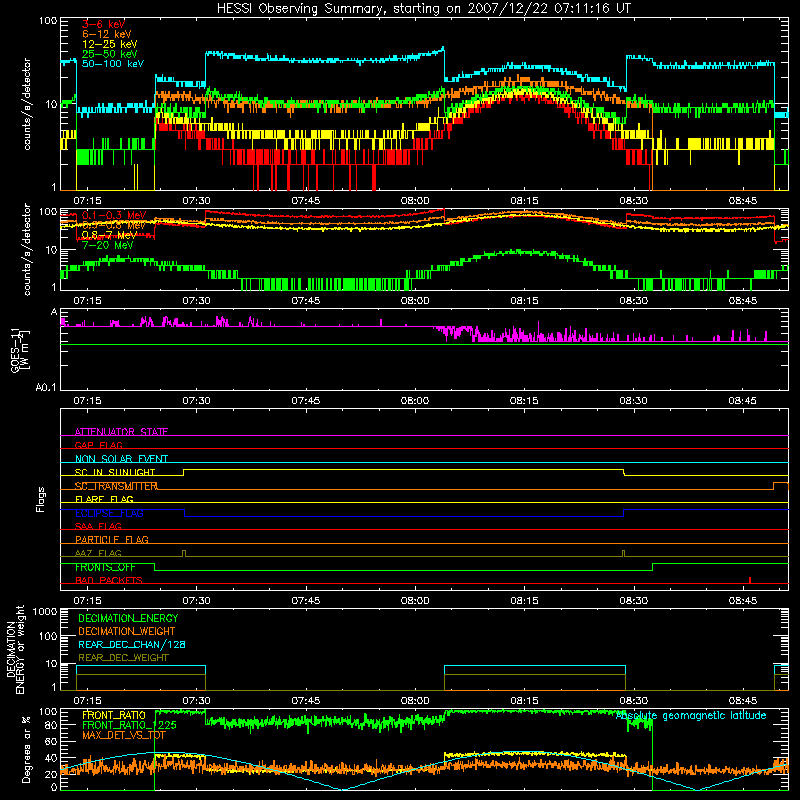
Task: Click the NON_SOLAR_EVENT flag label
Action: pyautogui.click(x=121, y=459)
